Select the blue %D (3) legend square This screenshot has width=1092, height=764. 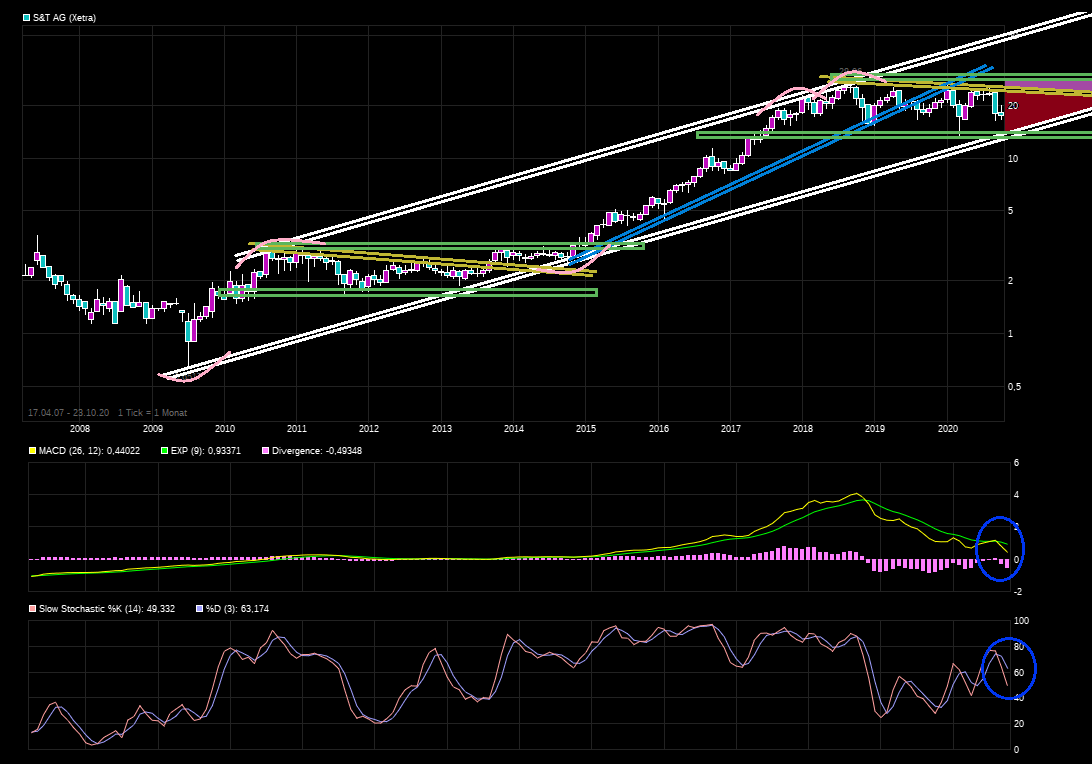pos(201,608)
